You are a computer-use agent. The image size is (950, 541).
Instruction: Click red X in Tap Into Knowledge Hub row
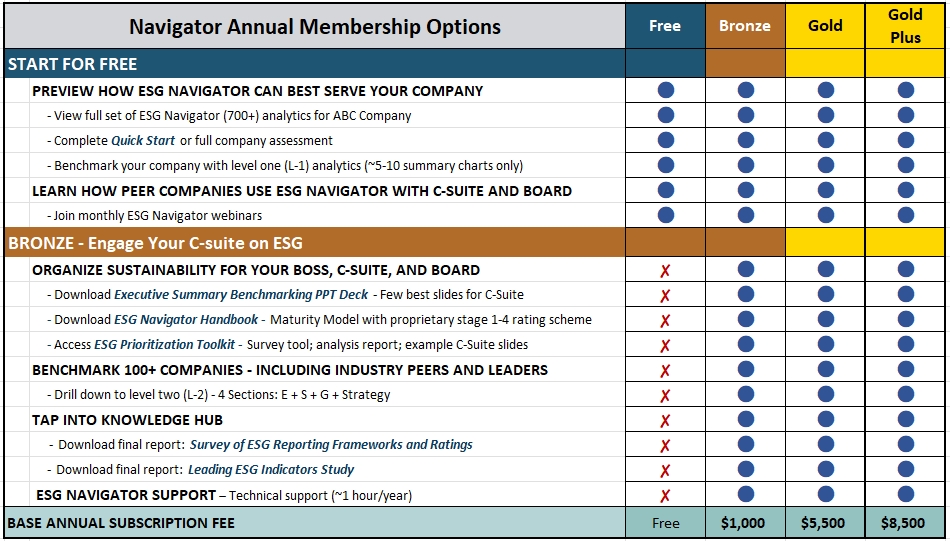(665, 420)
